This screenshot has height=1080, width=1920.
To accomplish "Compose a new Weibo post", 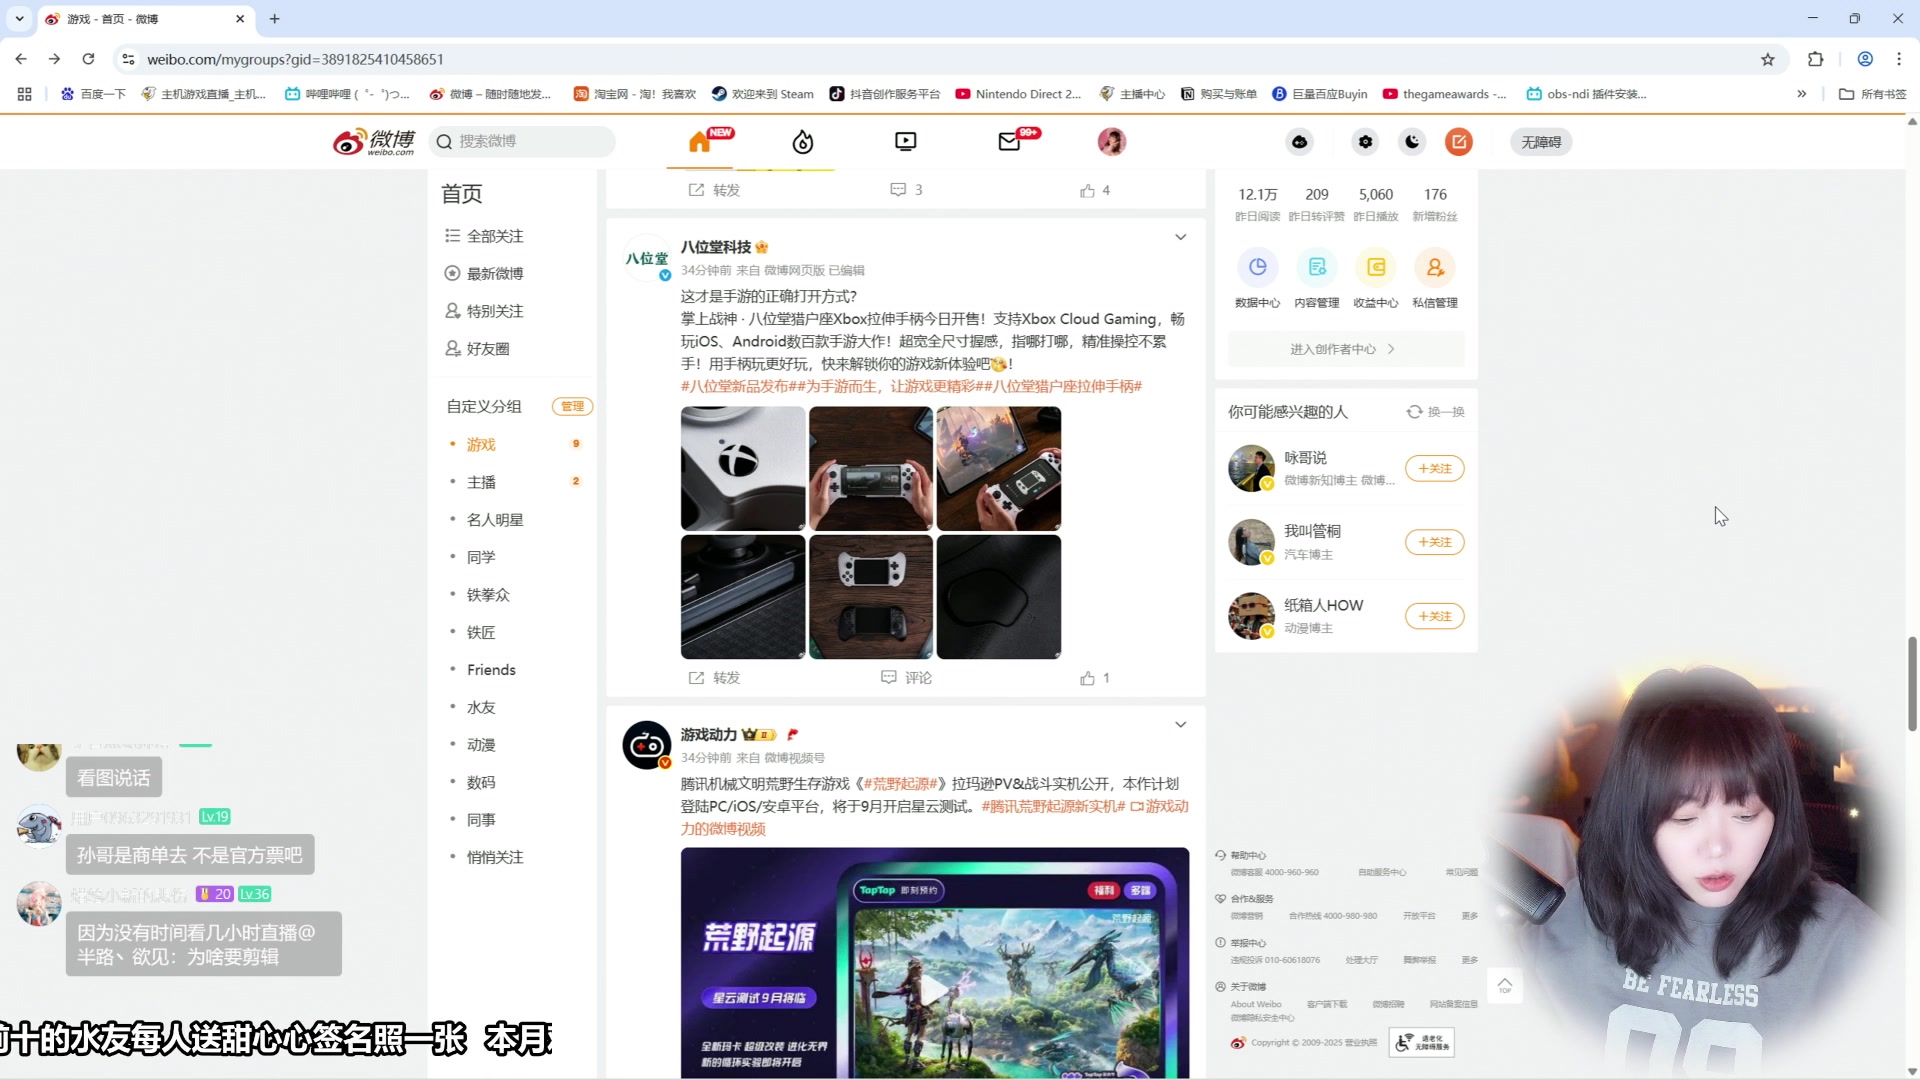I will (x=1459, y=142).
